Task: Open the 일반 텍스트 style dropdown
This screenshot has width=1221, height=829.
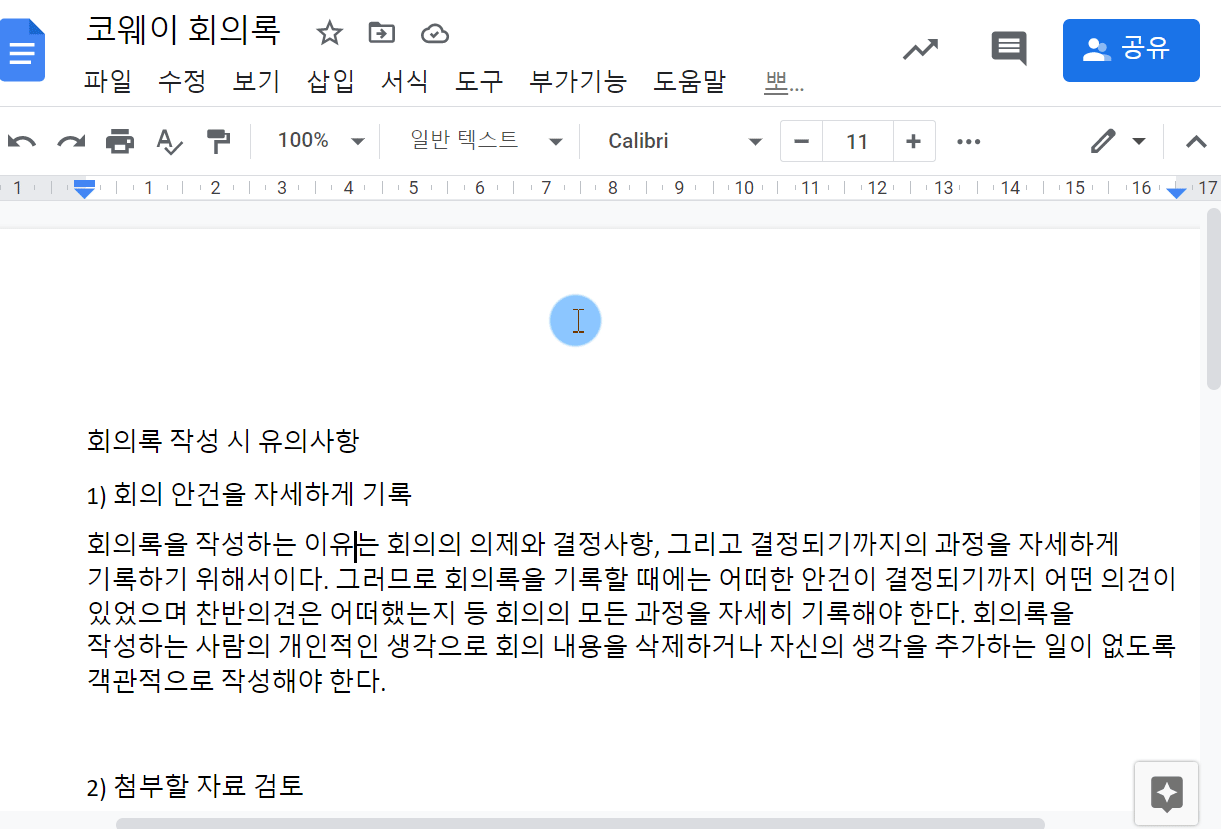Action: (x=485, y=141)
